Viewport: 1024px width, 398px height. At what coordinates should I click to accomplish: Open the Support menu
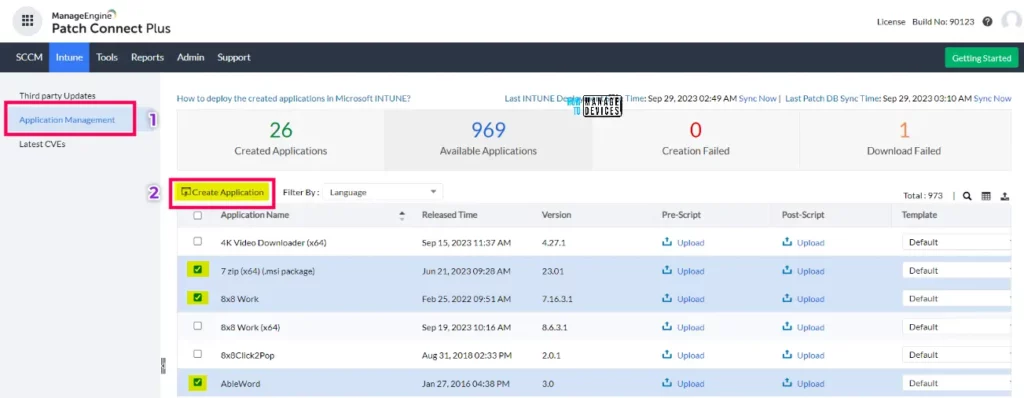coord(234,58)
